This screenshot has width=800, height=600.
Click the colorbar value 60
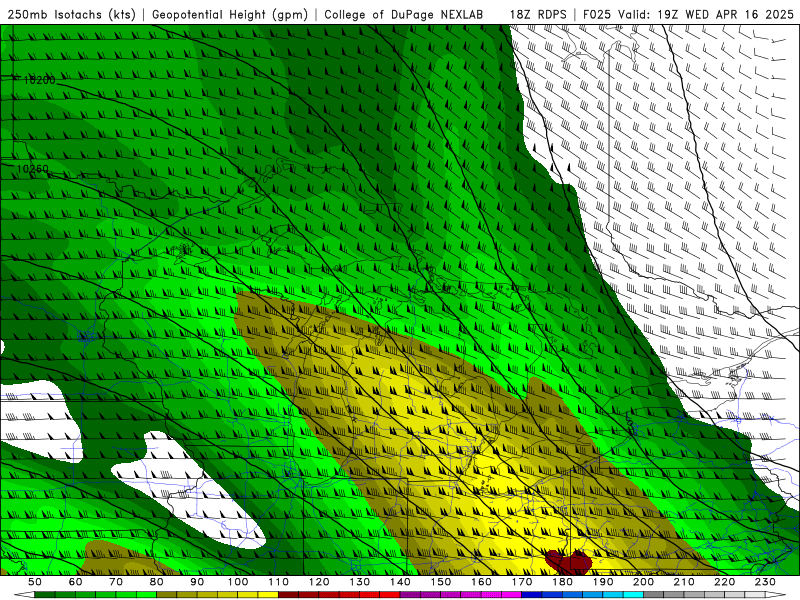point(75,582)
